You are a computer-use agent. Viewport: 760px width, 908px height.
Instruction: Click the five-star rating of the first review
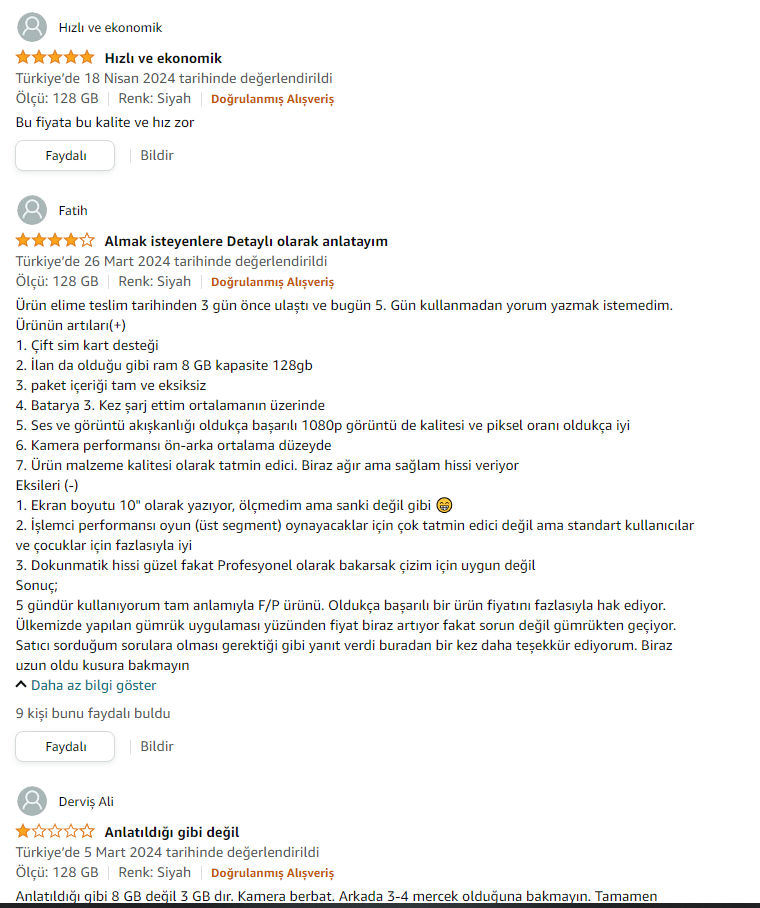pyautogui.click(x=55, y=58)
